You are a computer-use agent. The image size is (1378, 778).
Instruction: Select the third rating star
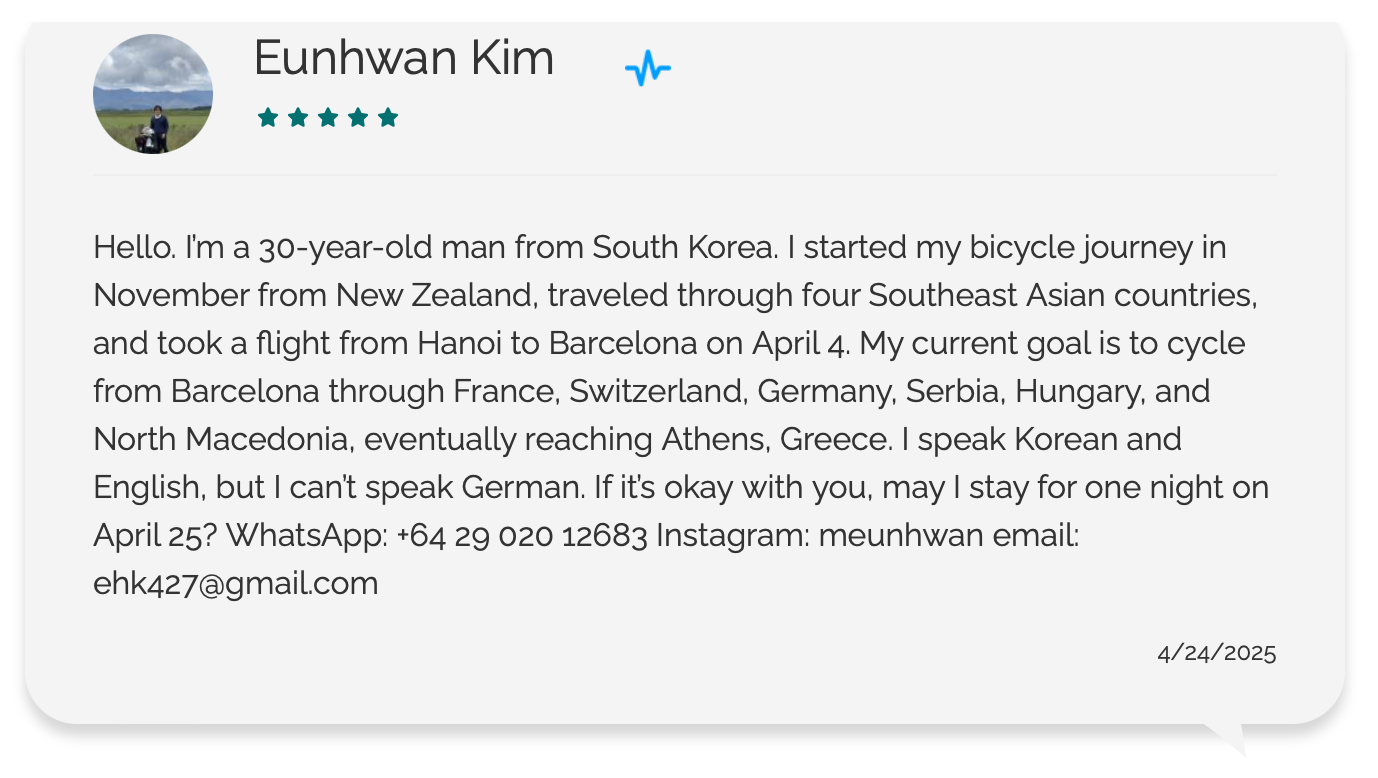[328, 118]
